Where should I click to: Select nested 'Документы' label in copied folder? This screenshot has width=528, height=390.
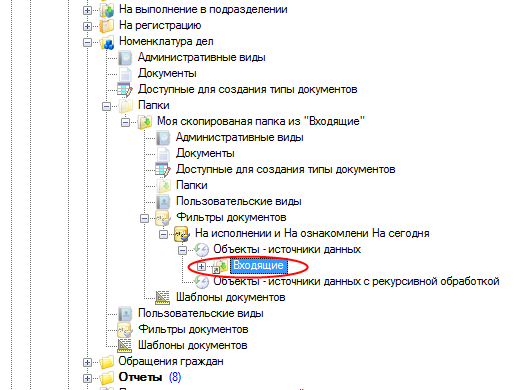205,154
